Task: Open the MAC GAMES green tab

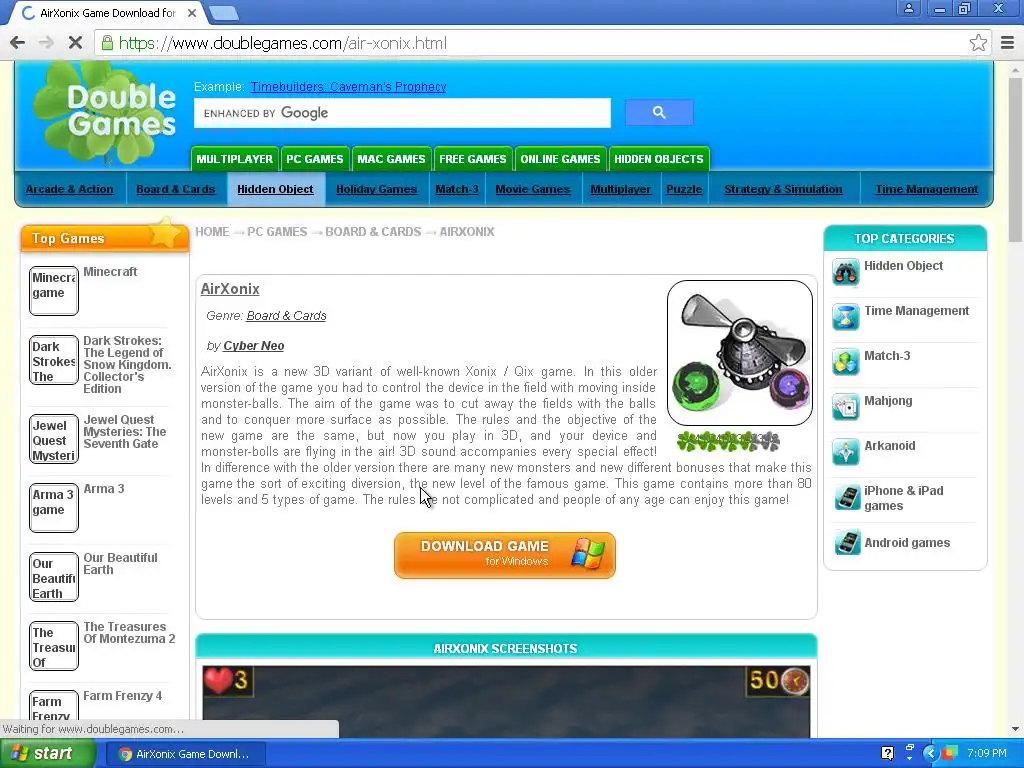Action: coord(391,159)
